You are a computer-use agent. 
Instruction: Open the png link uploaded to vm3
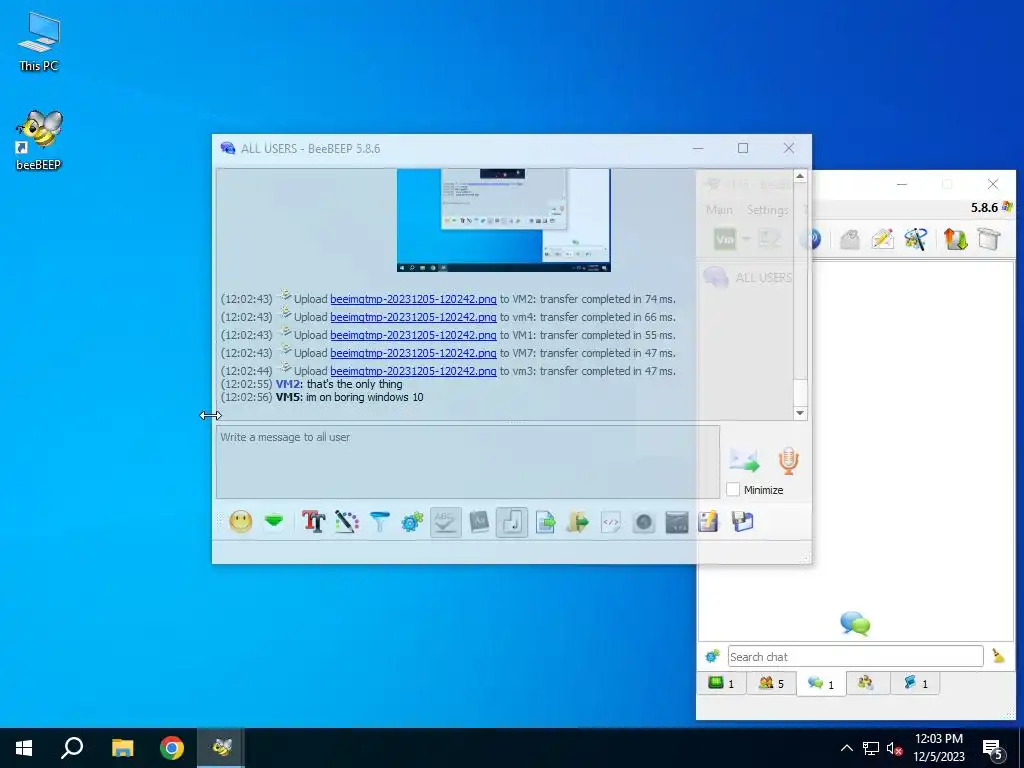click(x=413, y=371)
